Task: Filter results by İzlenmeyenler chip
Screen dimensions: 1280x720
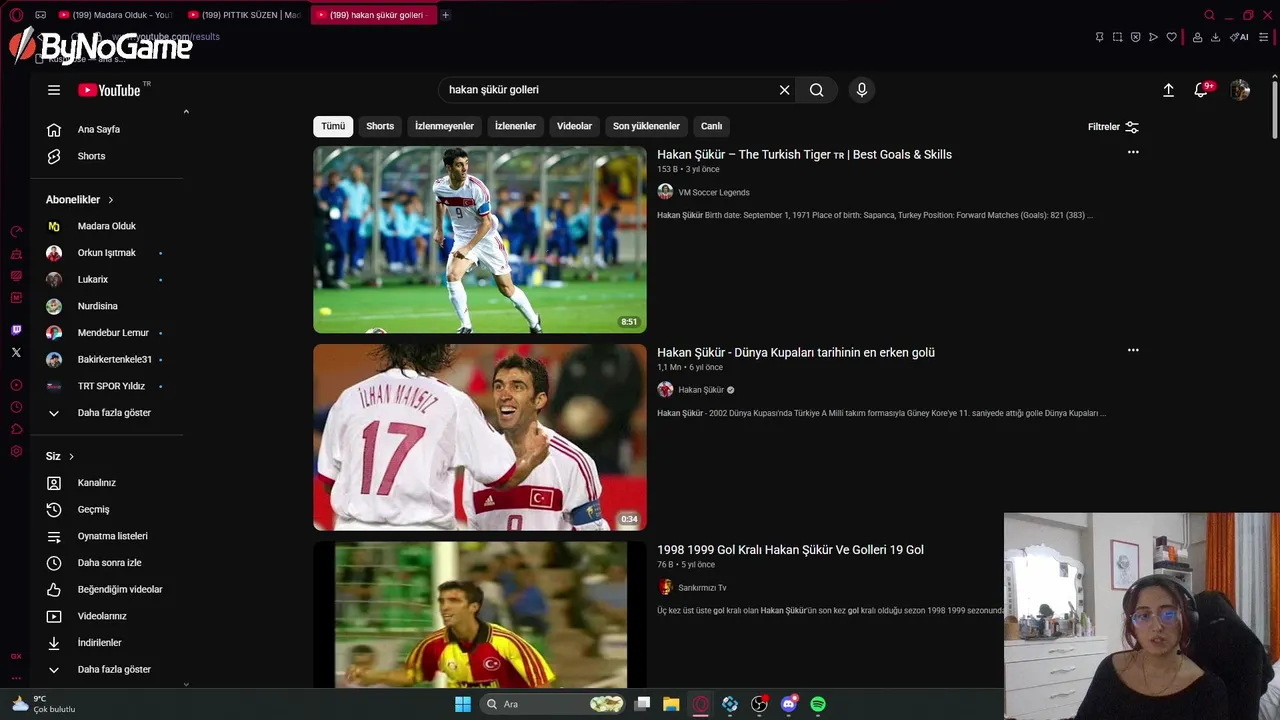Action: (444, 126)
